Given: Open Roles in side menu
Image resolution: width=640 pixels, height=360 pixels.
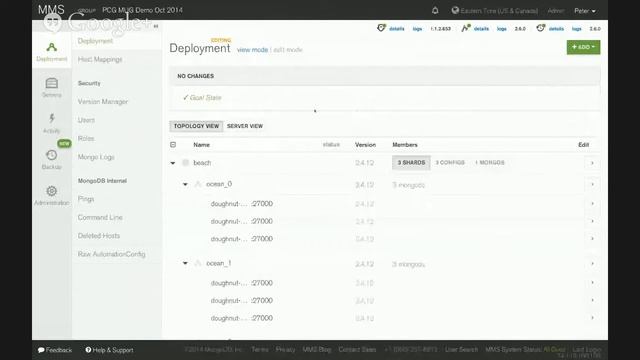Looking at the screenshot, I should tap(86, 138).
